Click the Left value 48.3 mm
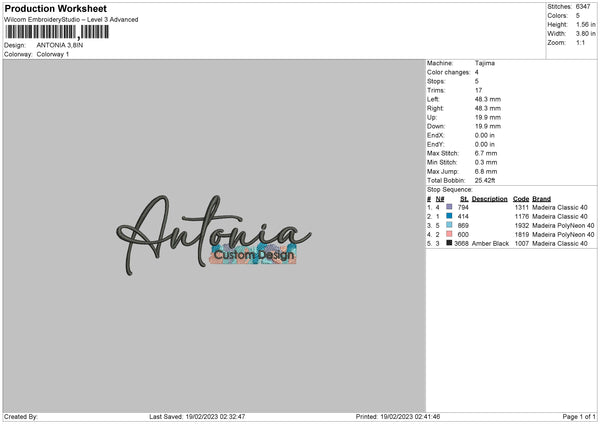 tap(488, 99)
